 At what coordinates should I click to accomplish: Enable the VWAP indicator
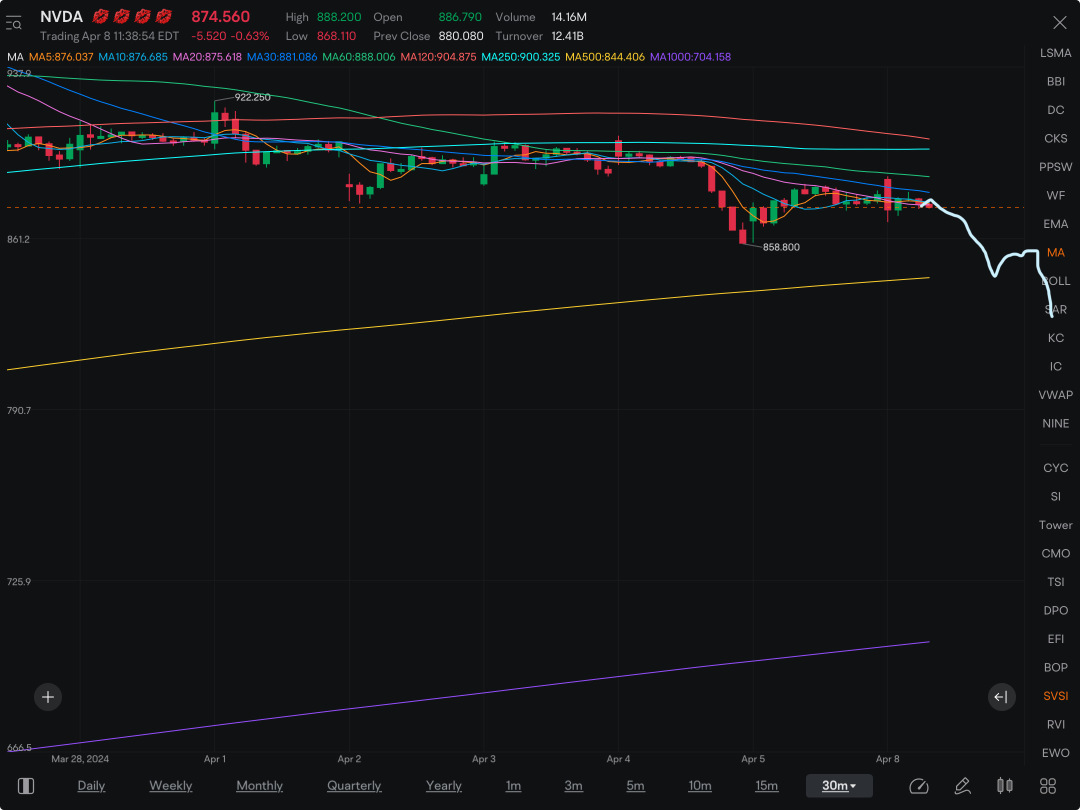1055,395
